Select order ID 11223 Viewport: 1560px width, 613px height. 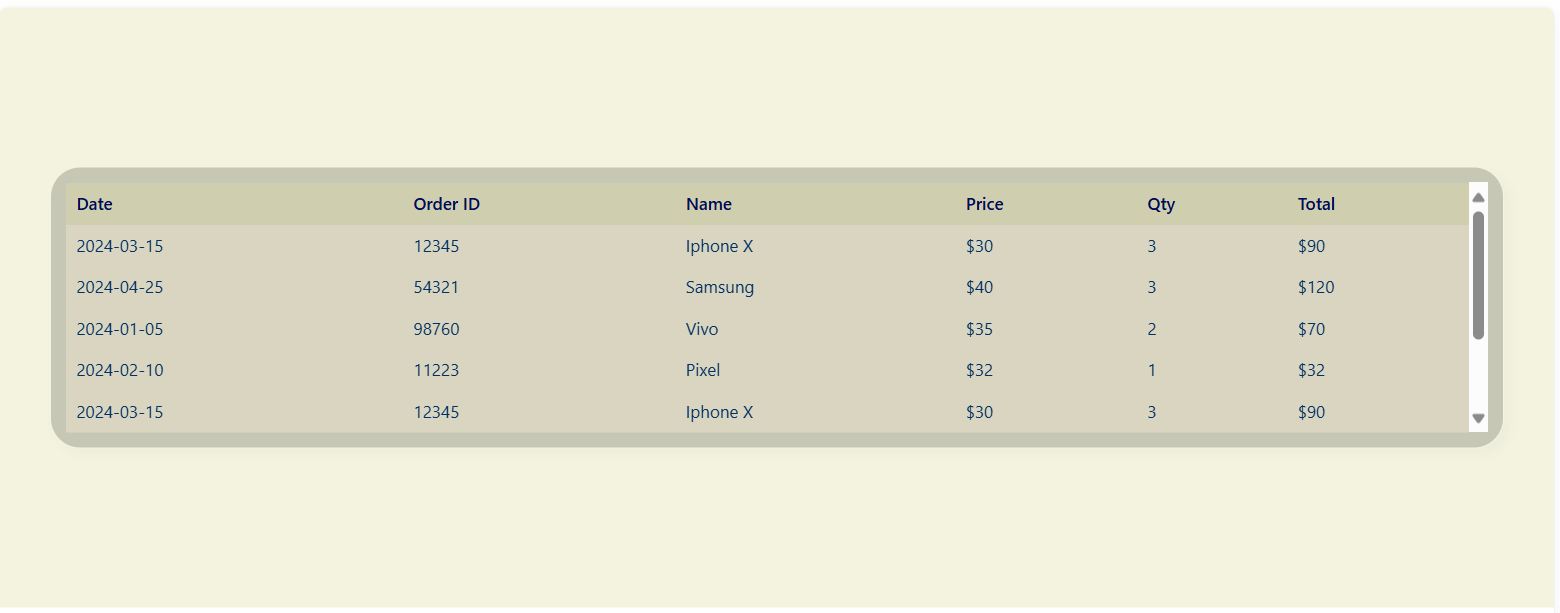436,370
